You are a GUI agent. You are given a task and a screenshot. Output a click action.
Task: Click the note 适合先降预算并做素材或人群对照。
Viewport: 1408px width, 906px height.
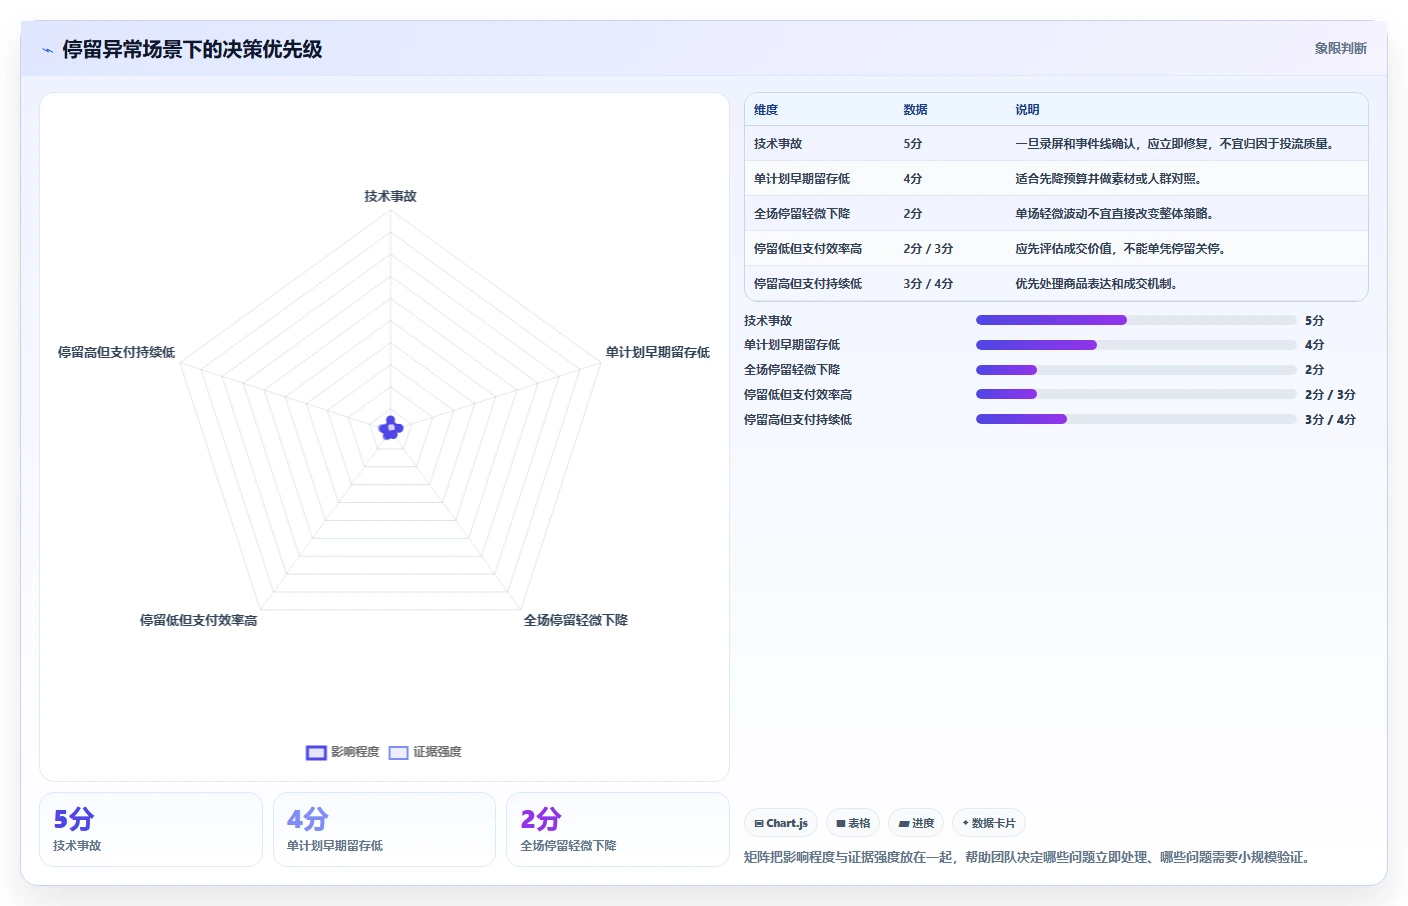(x=1110, y=179)
